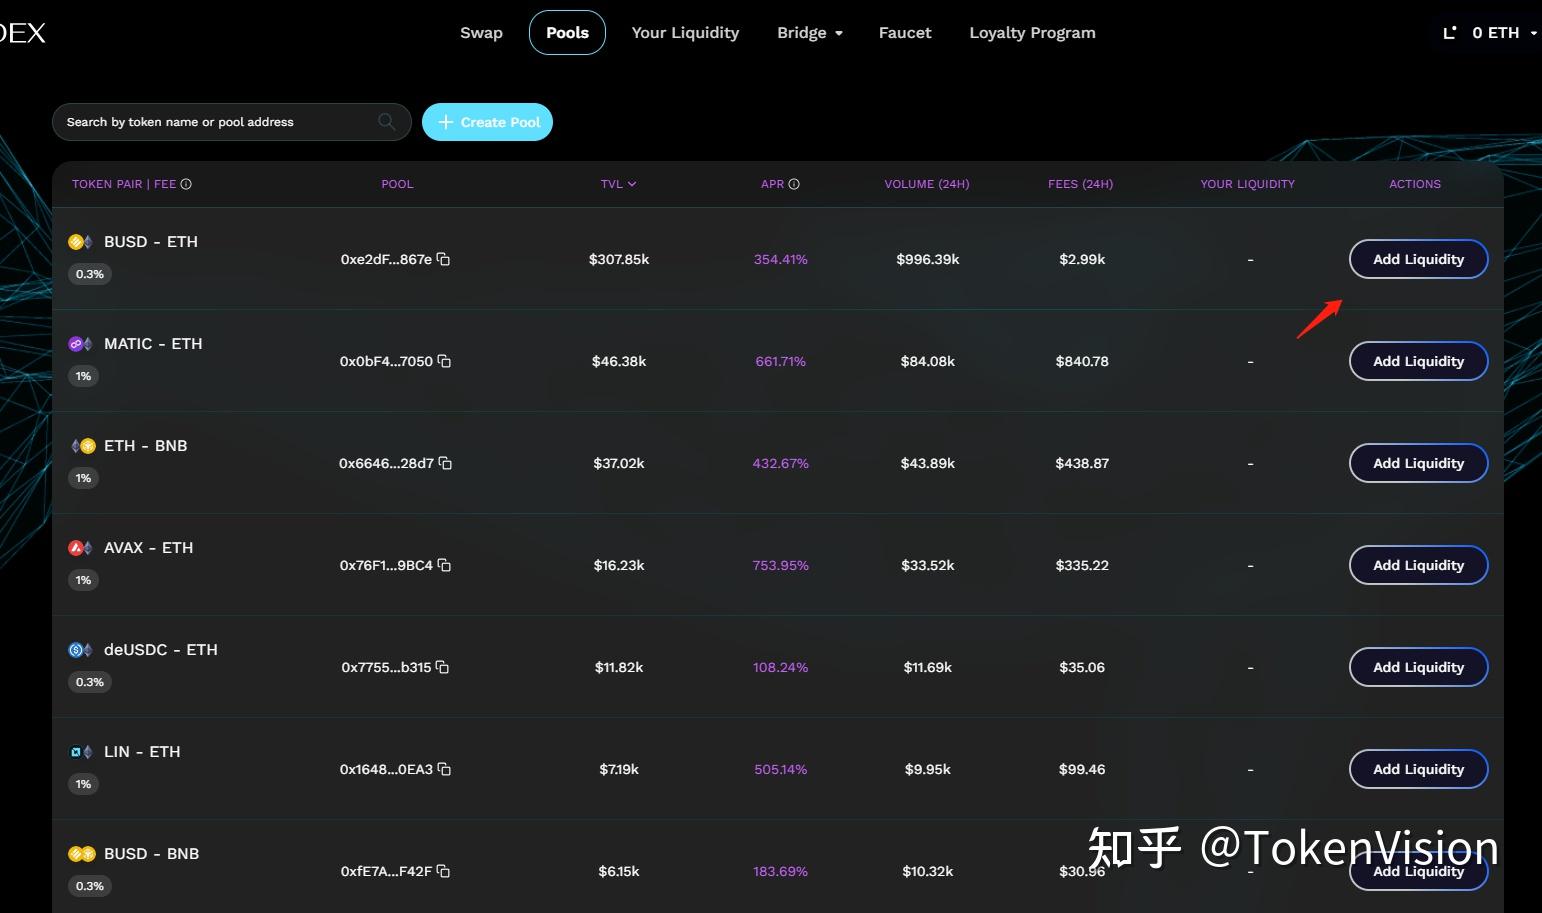Viewport: 1542px width, 913px height.
Task: Click Add Liquidity on the LIN-ETH row
Action: point(1418,769)
